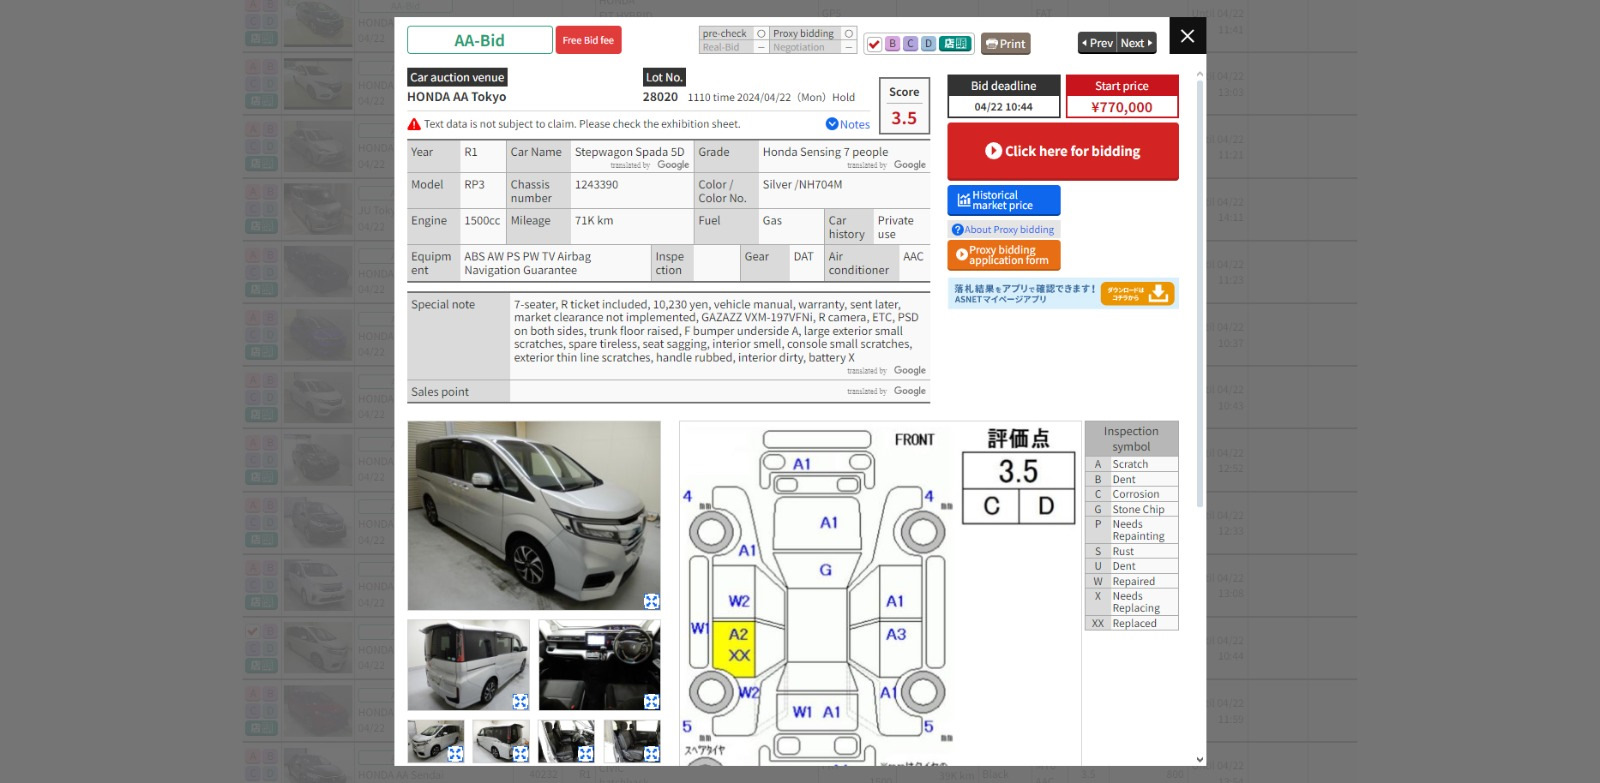Open Historical market price
The image size is (1600, 783).
click(x=1003, y=200)
